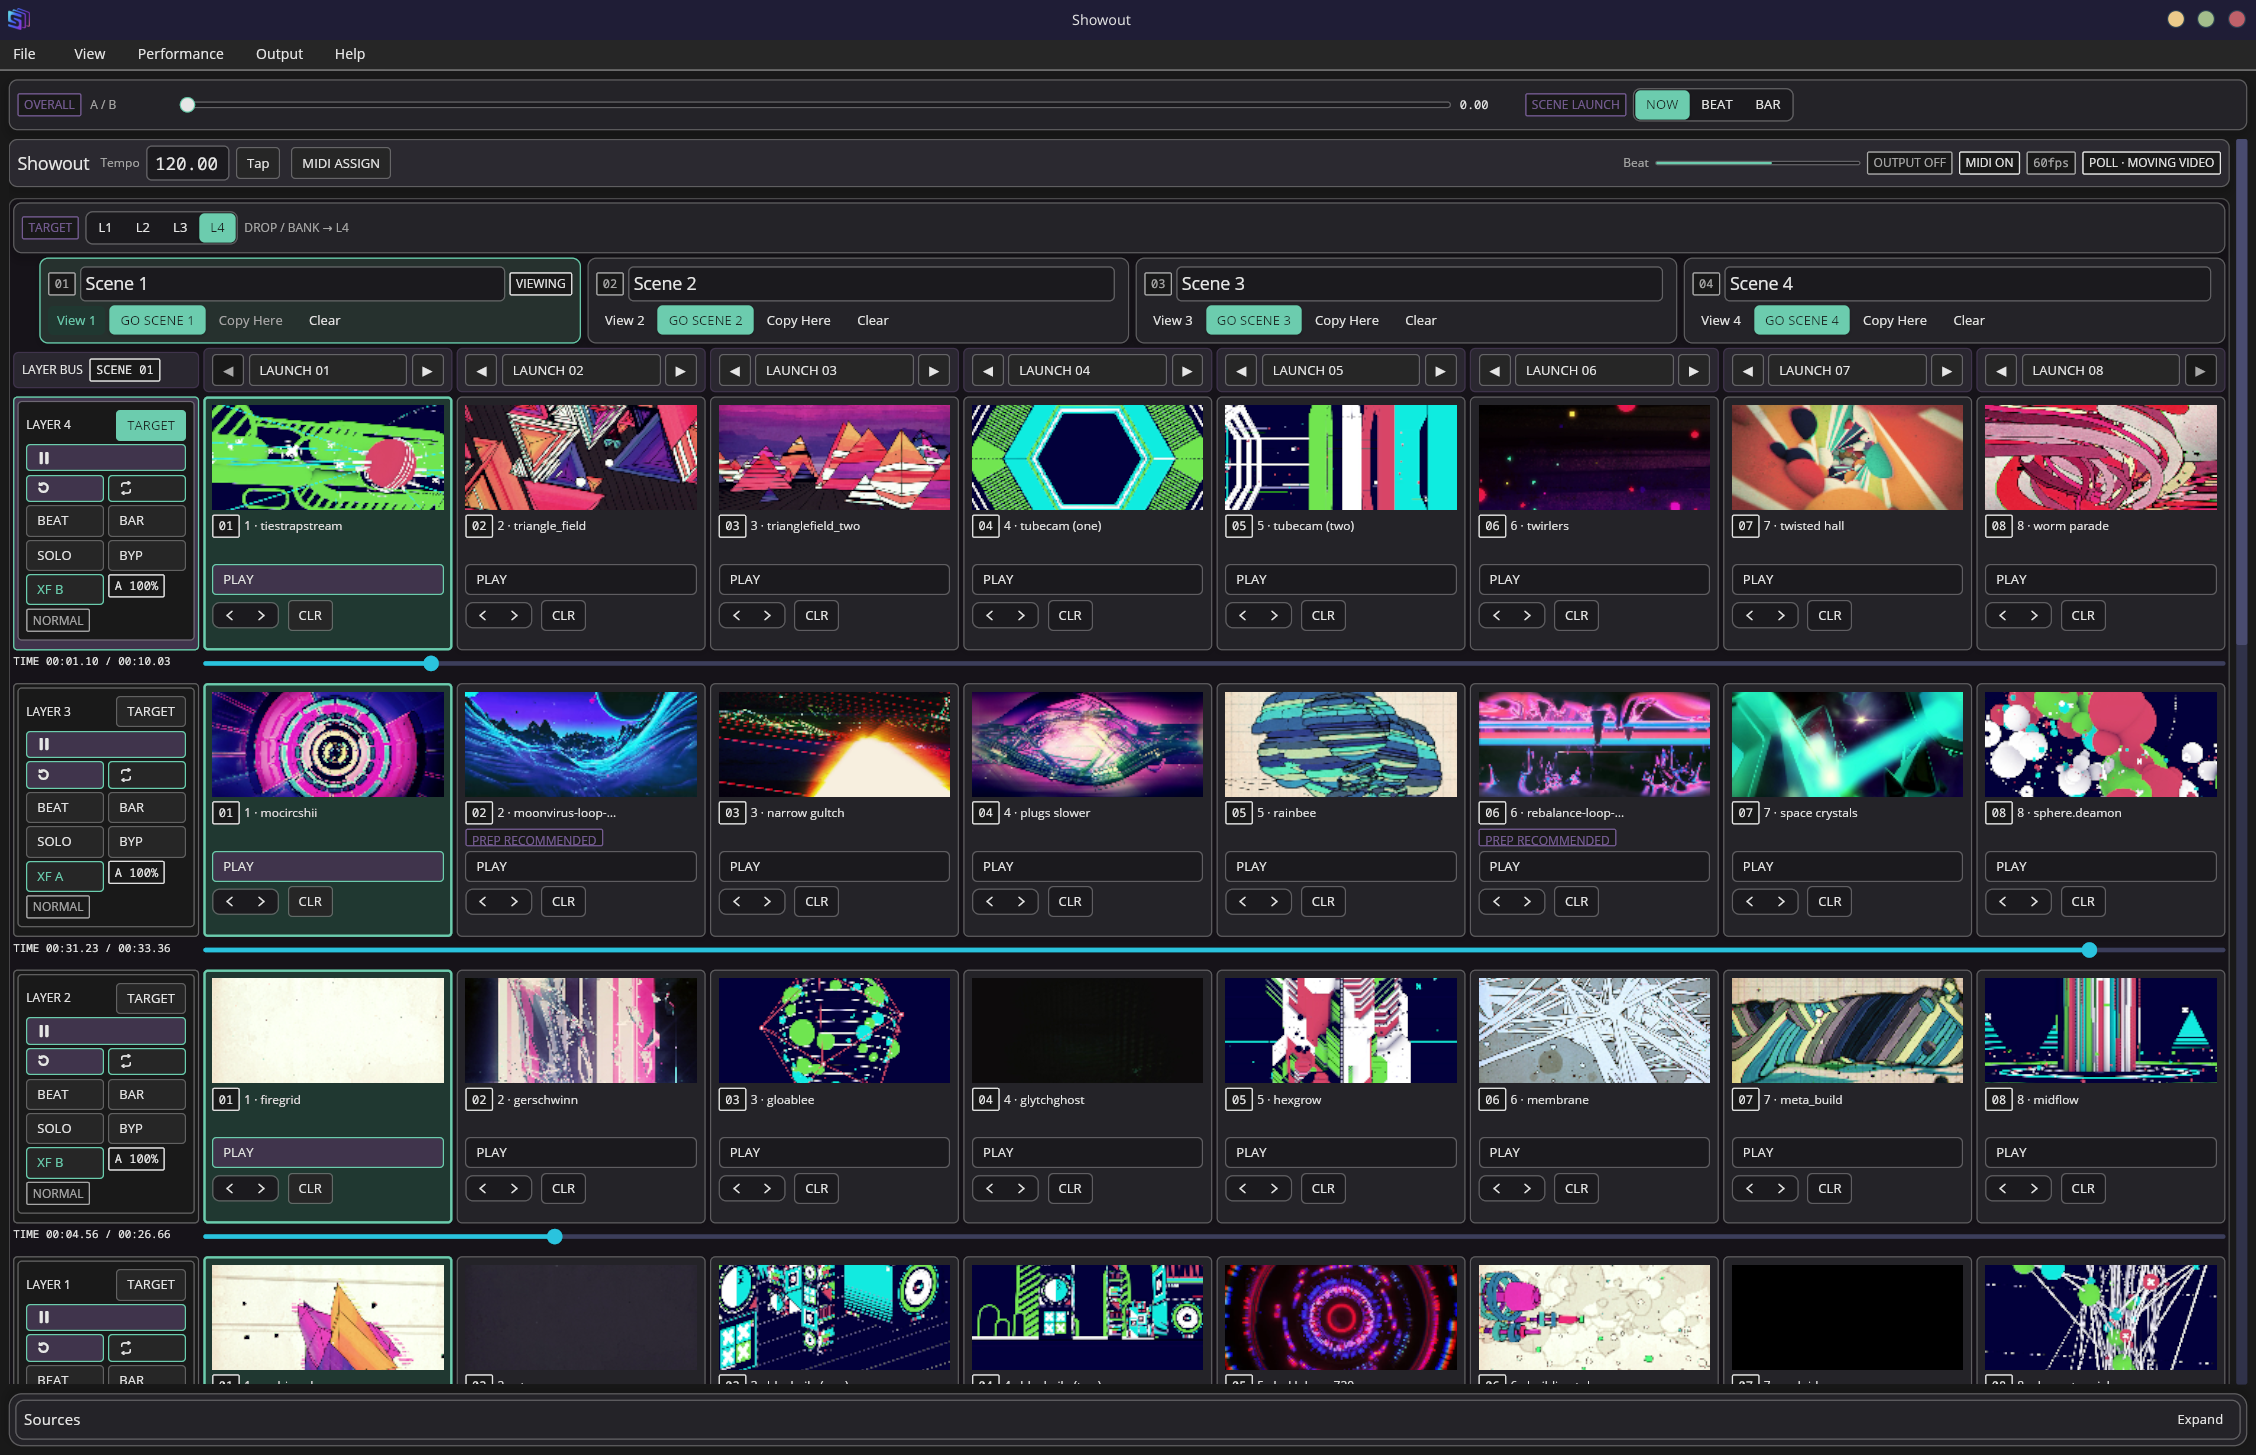Screen dimensions: 2256x1455
Task: Toggle SOLO on Layer 4
Action: click(x=64, y=555)
